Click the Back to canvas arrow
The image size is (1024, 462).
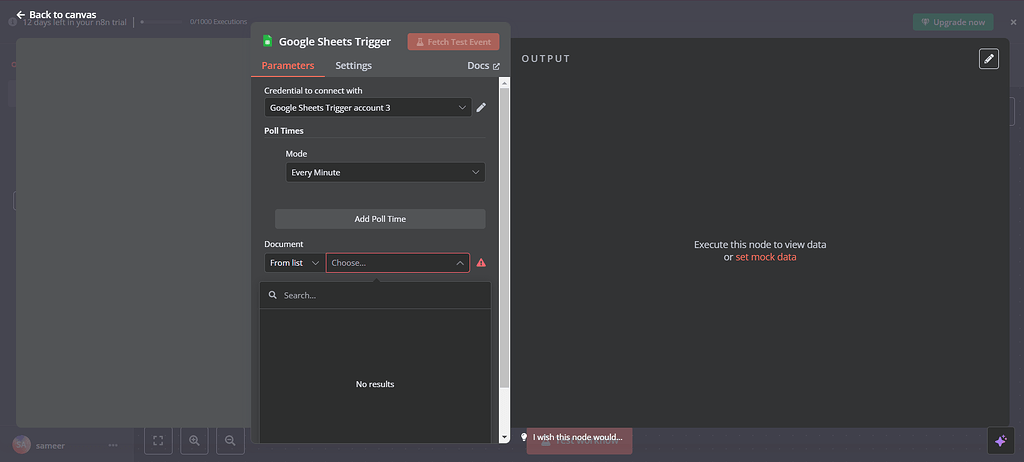(x=21, y=15)
